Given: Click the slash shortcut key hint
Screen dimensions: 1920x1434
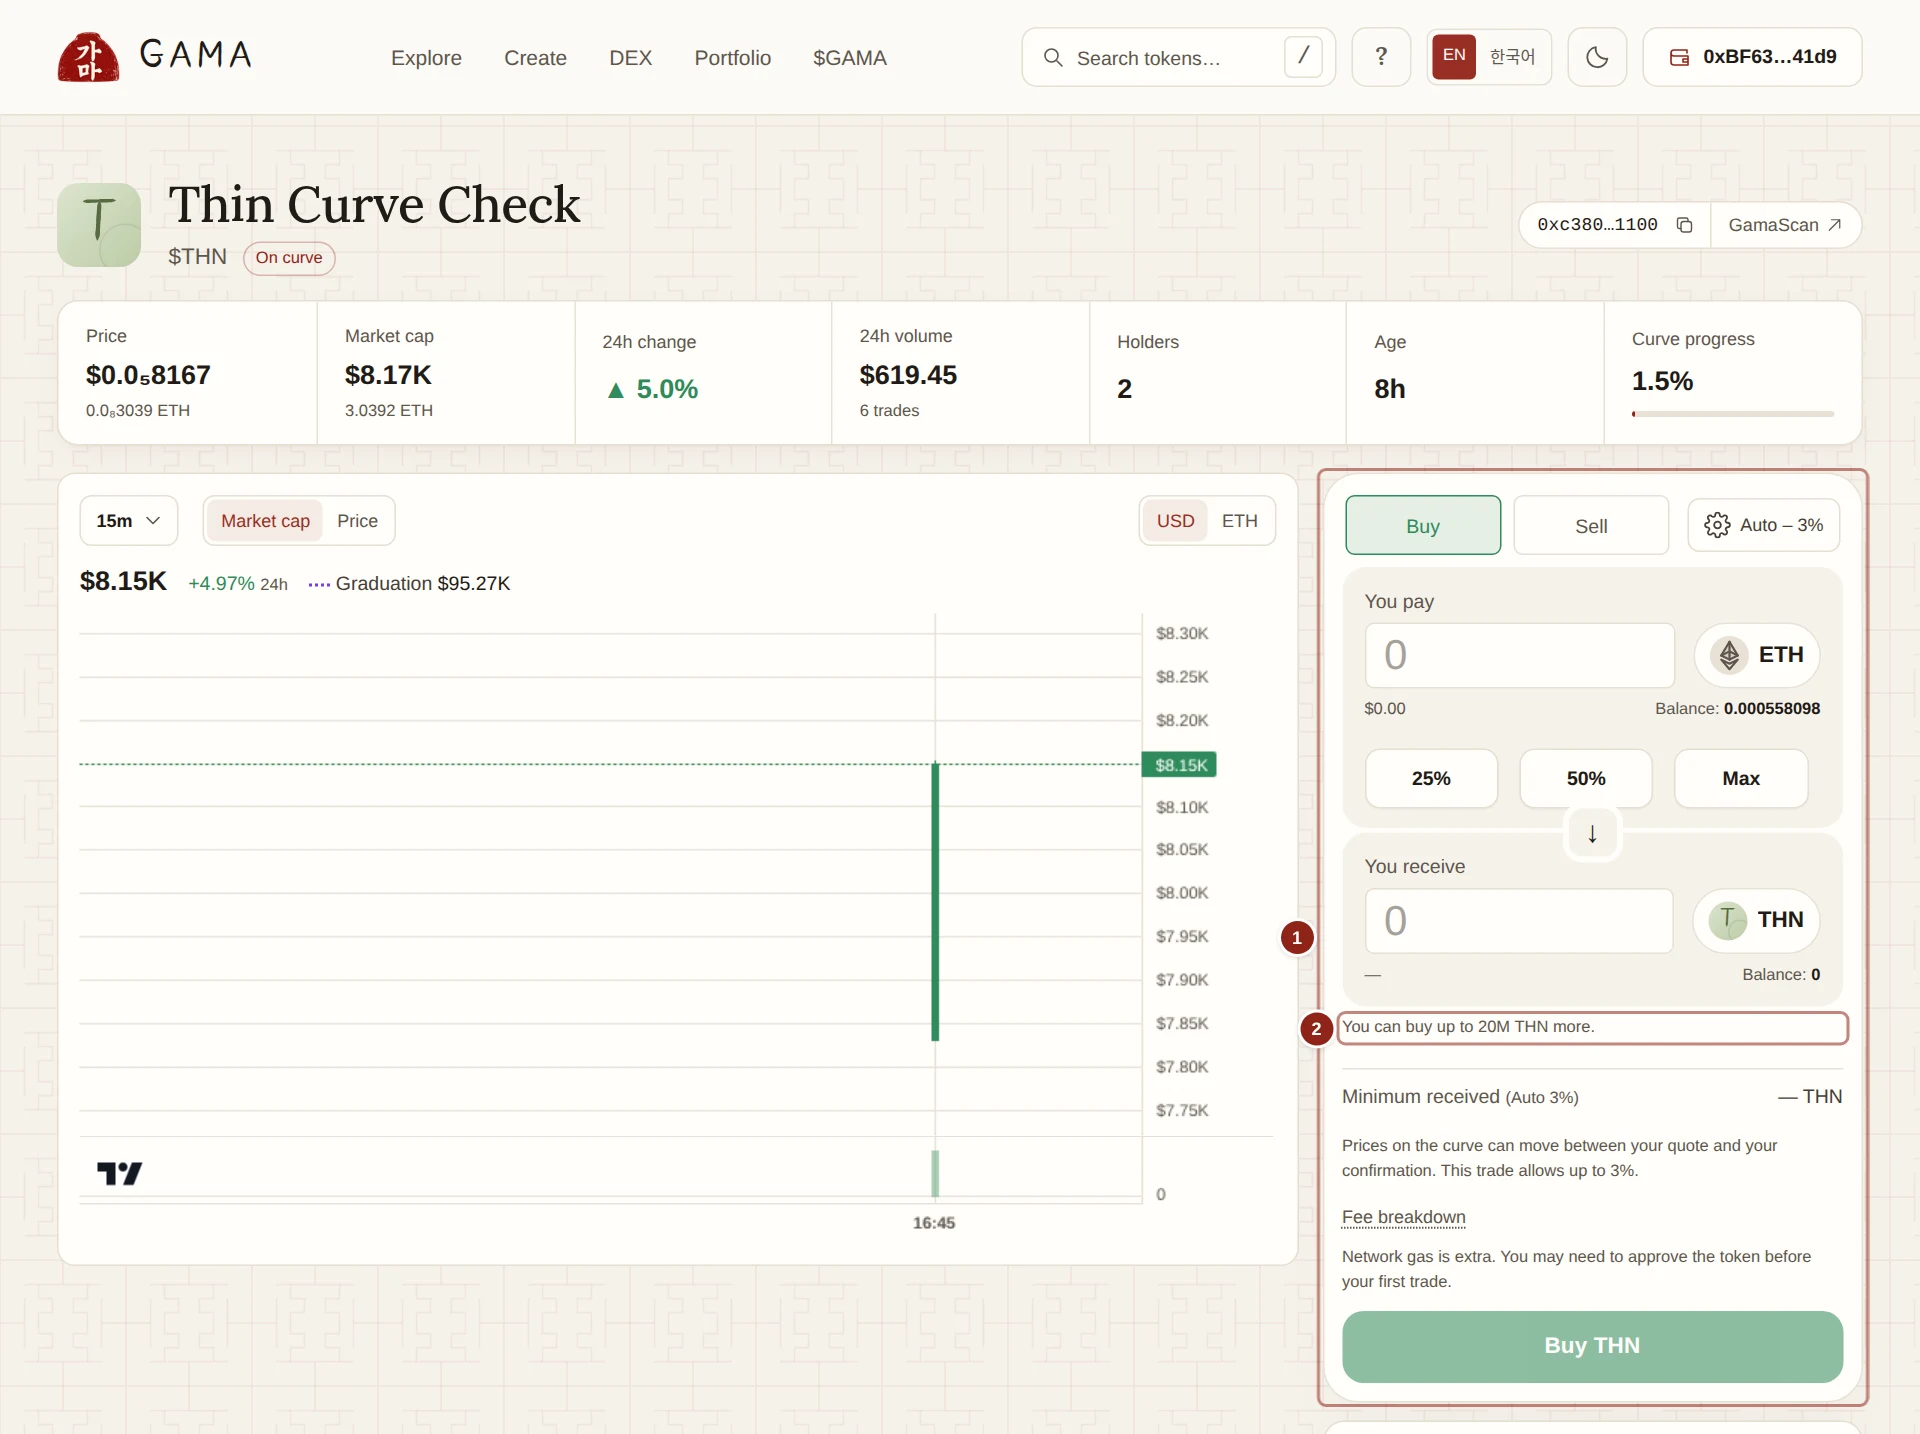Looking at the screenshot, I should click(x=1303, y=57).
